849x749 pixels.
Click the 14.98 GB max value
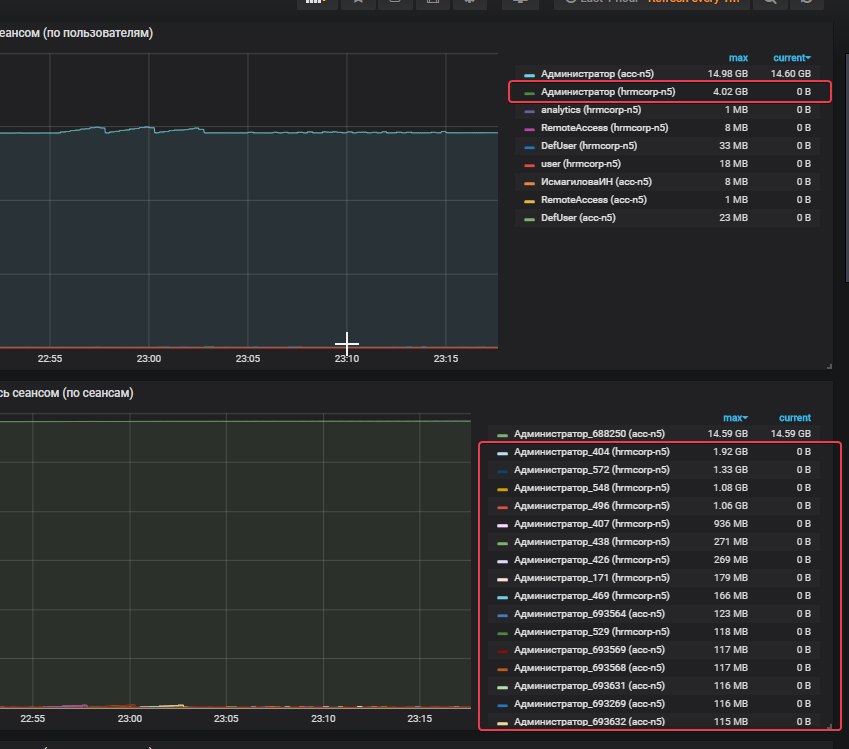[x=727, y=74]
